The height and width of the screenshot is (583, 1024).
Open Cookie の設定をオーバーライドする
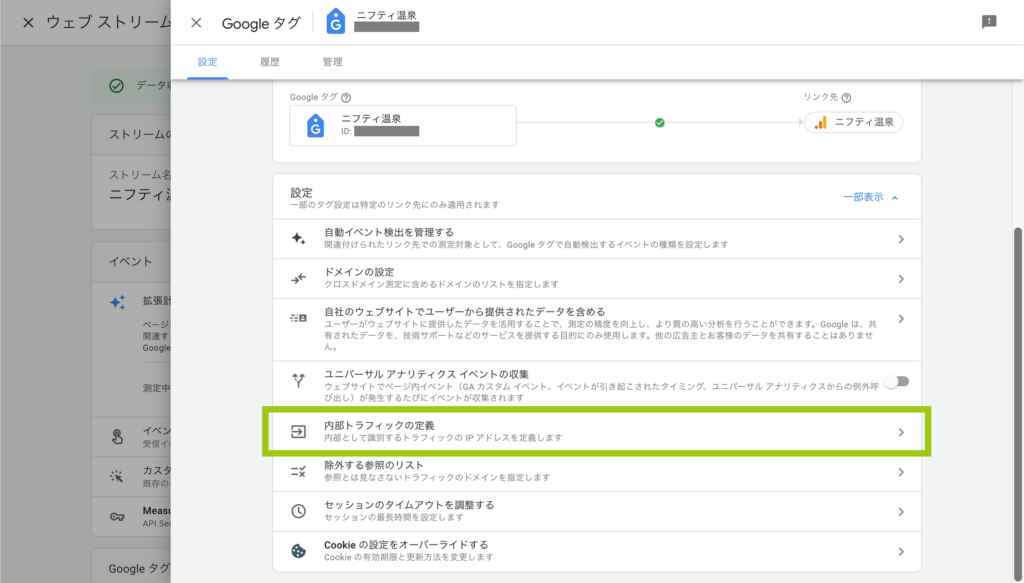(597, 551)
